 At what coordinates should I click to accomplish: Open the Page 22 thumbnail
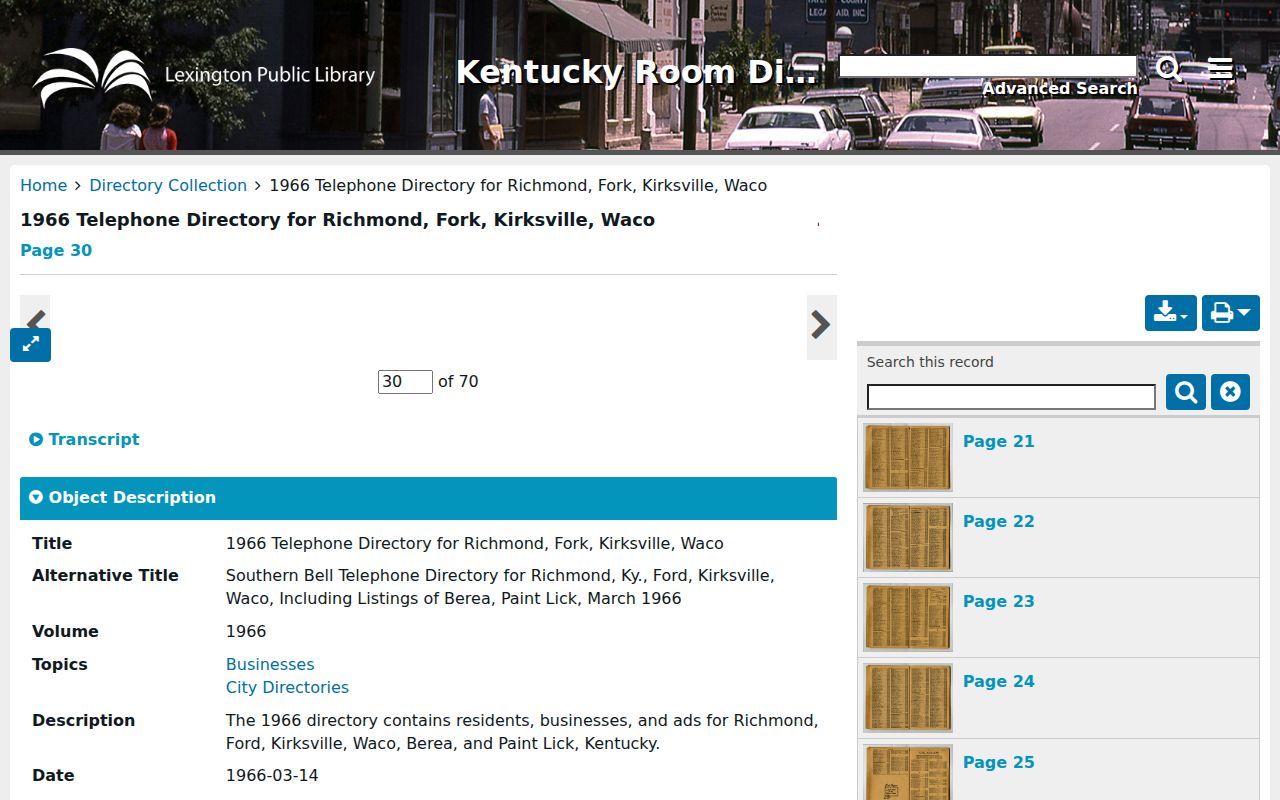point(908,537)
